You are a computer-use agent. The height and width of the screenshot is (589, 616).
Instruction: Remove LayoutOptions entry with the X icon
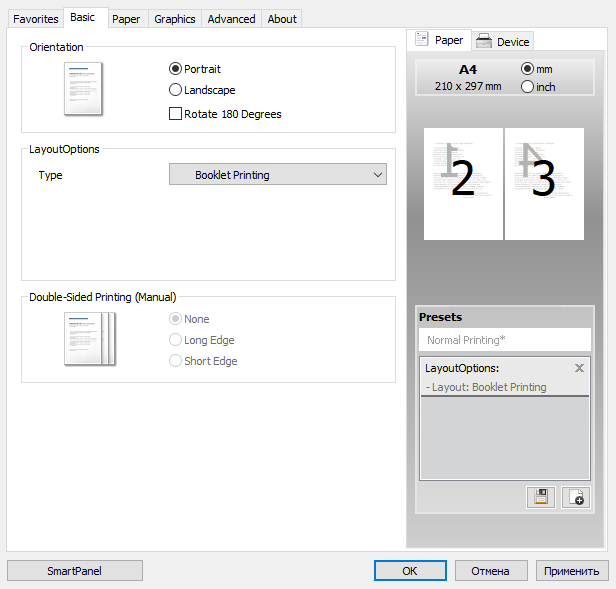[579, 368]
